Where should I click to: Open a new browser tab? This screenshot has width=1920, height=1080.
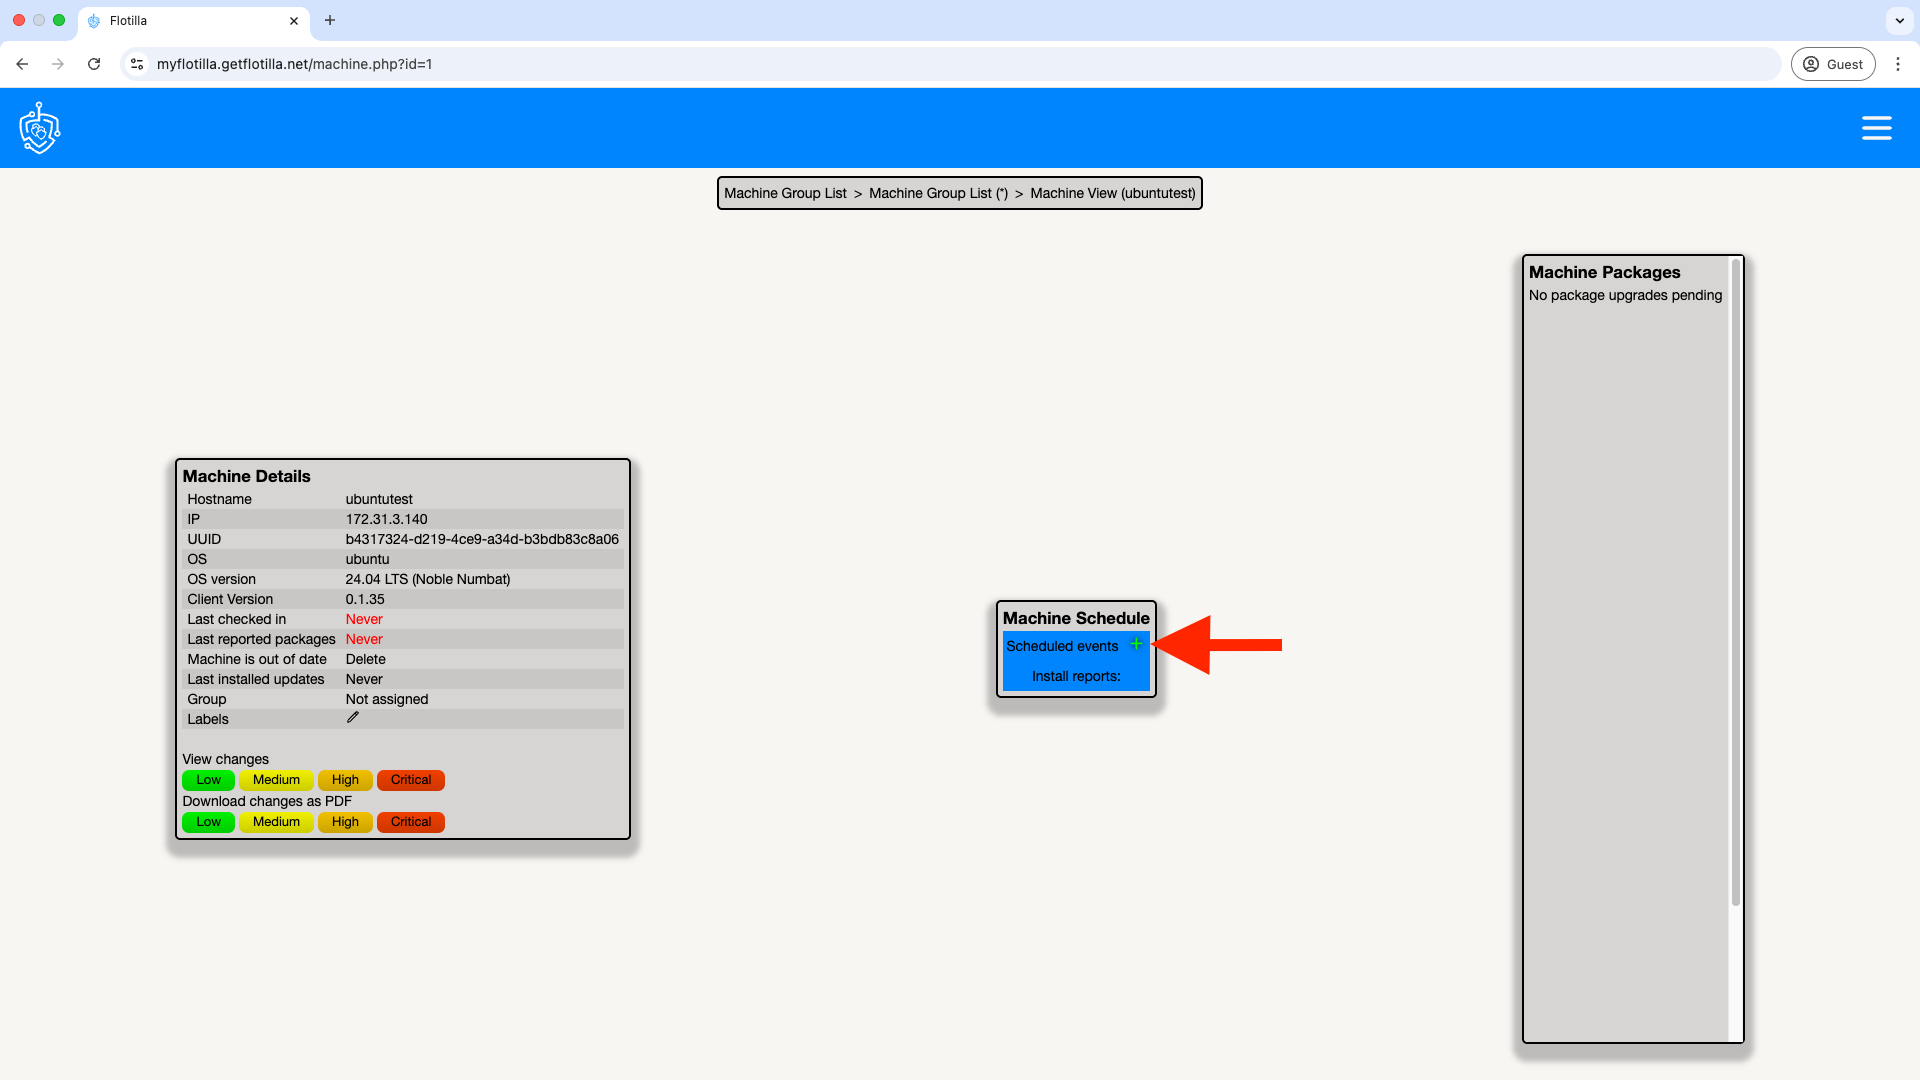coord(330,20)
